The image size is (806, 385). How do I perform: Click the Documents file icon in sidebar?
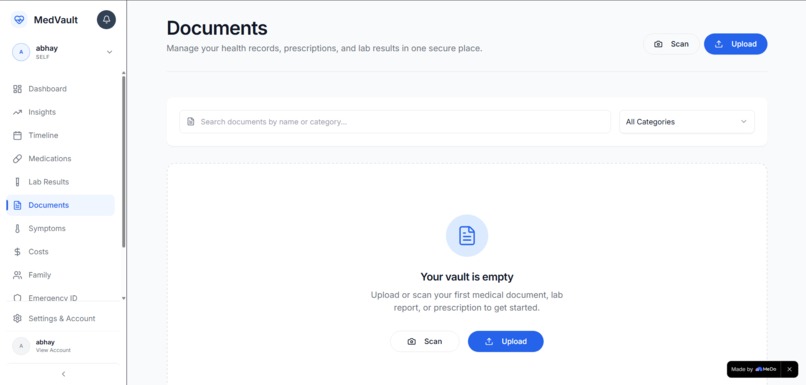coord(17,205)
